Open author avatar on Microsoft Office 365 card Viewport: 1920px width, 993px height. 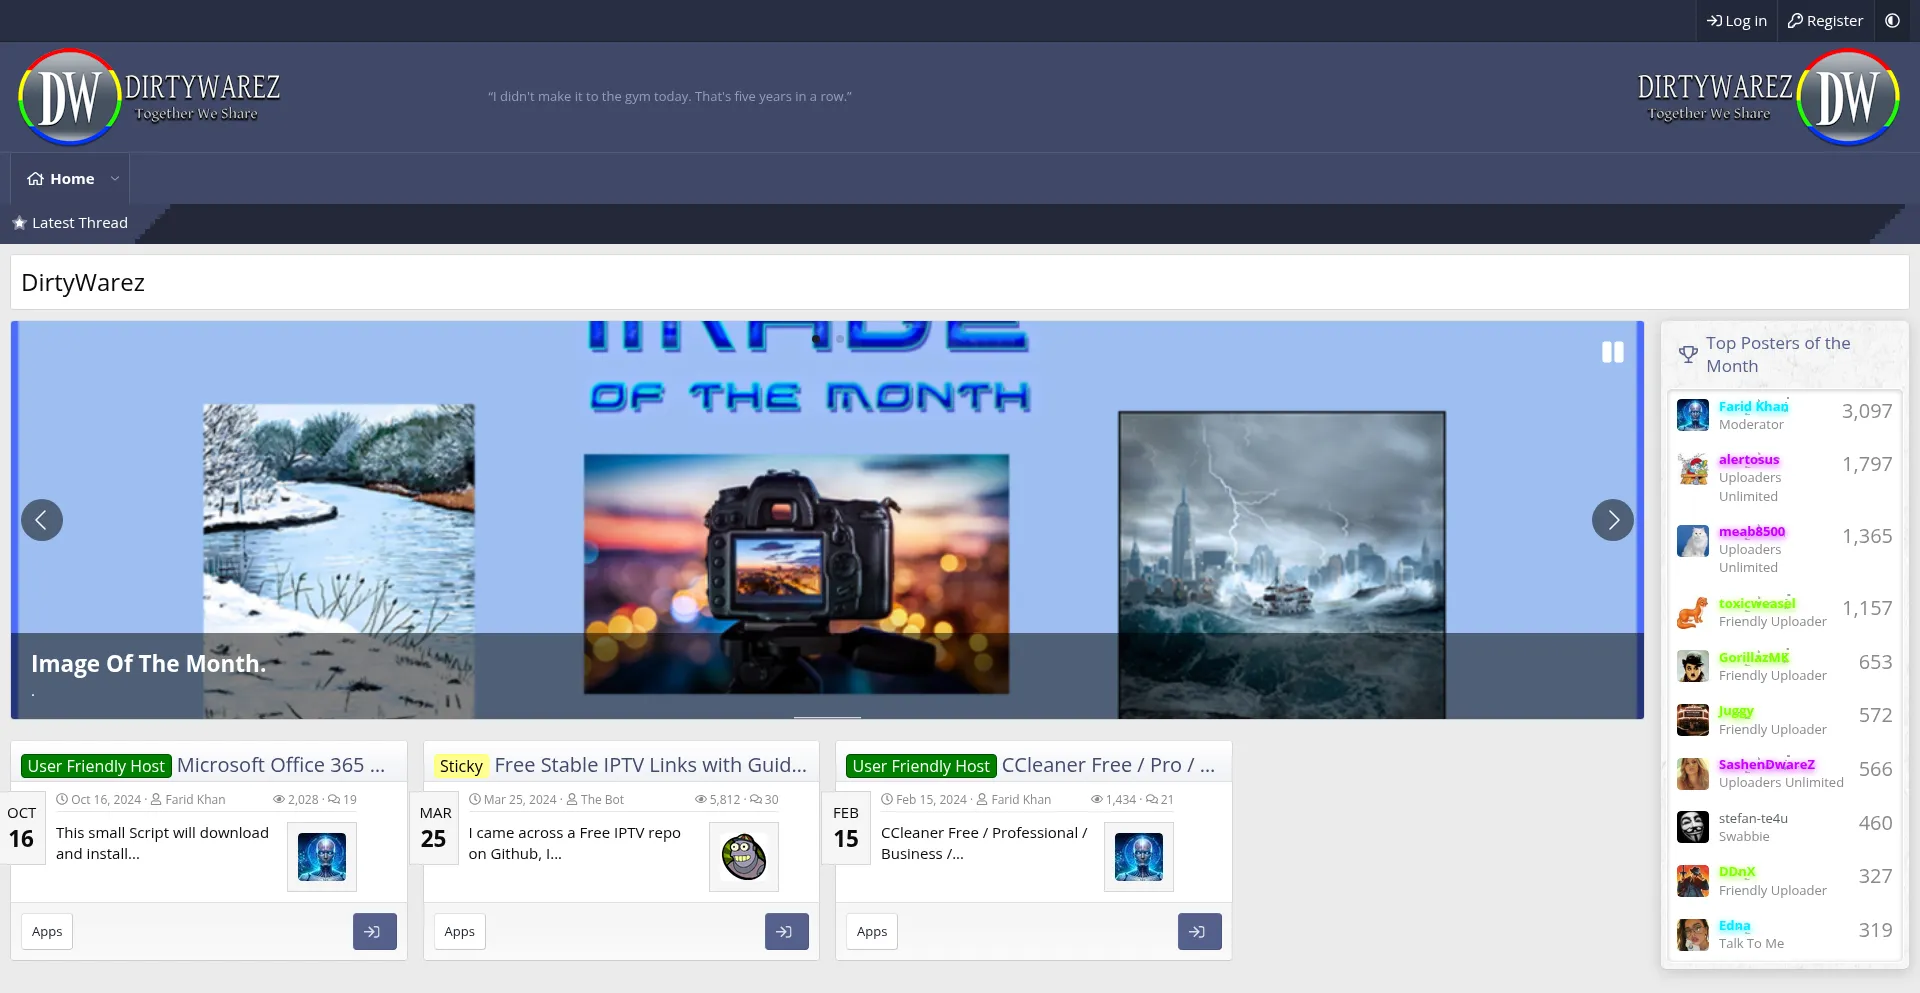tap(322, 857)
